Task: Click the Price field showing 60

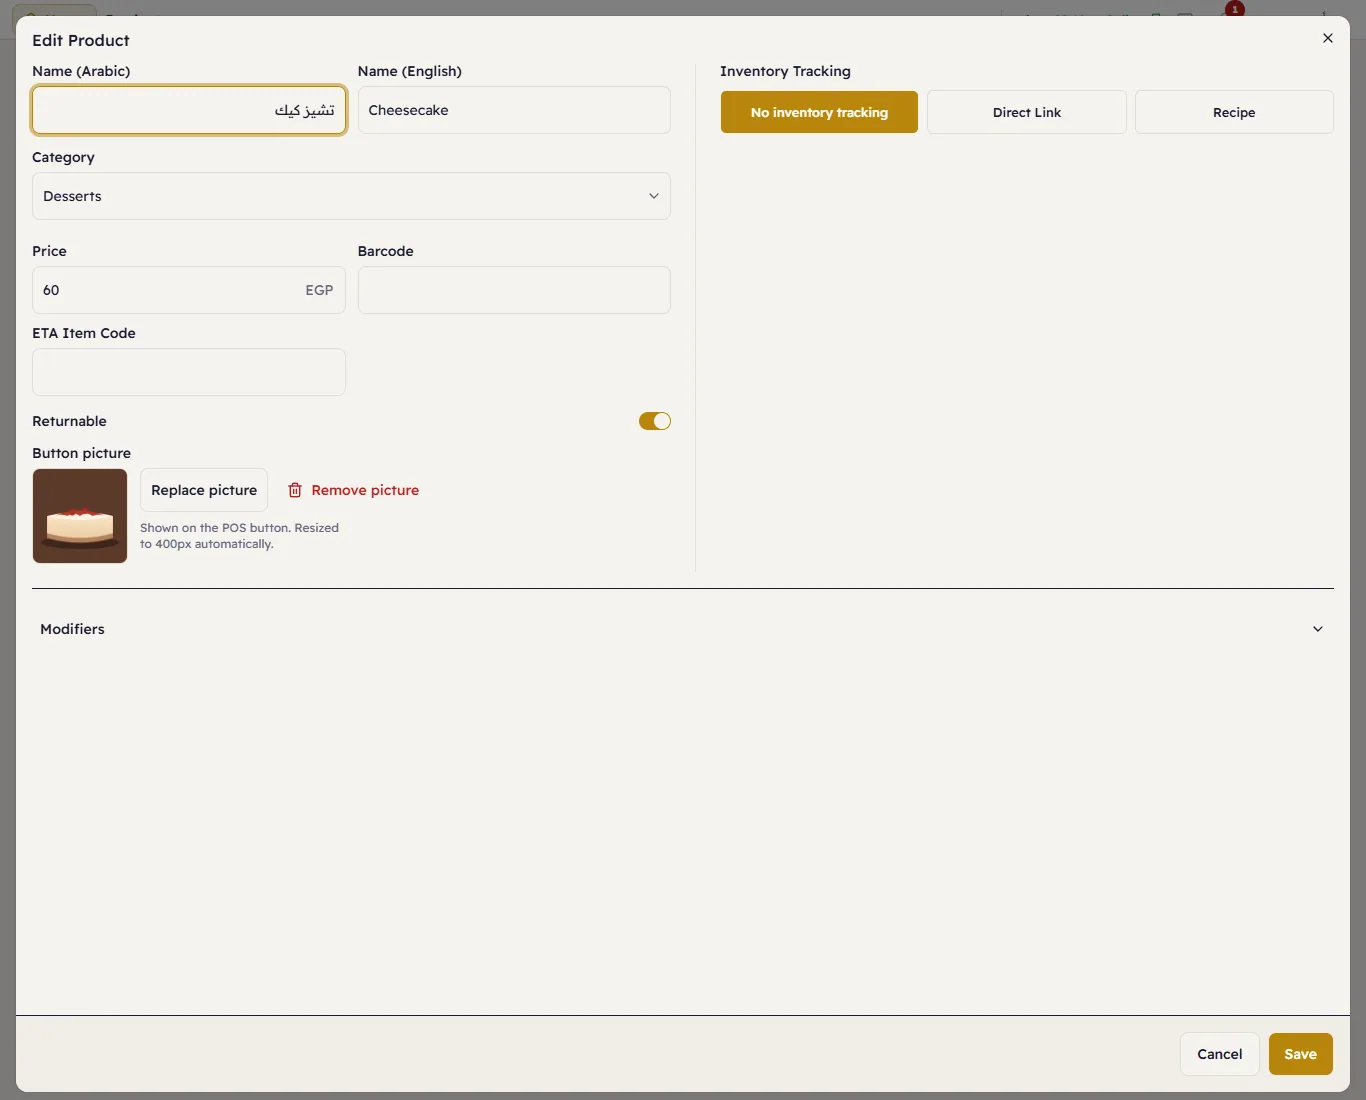Action: point(189,290)
